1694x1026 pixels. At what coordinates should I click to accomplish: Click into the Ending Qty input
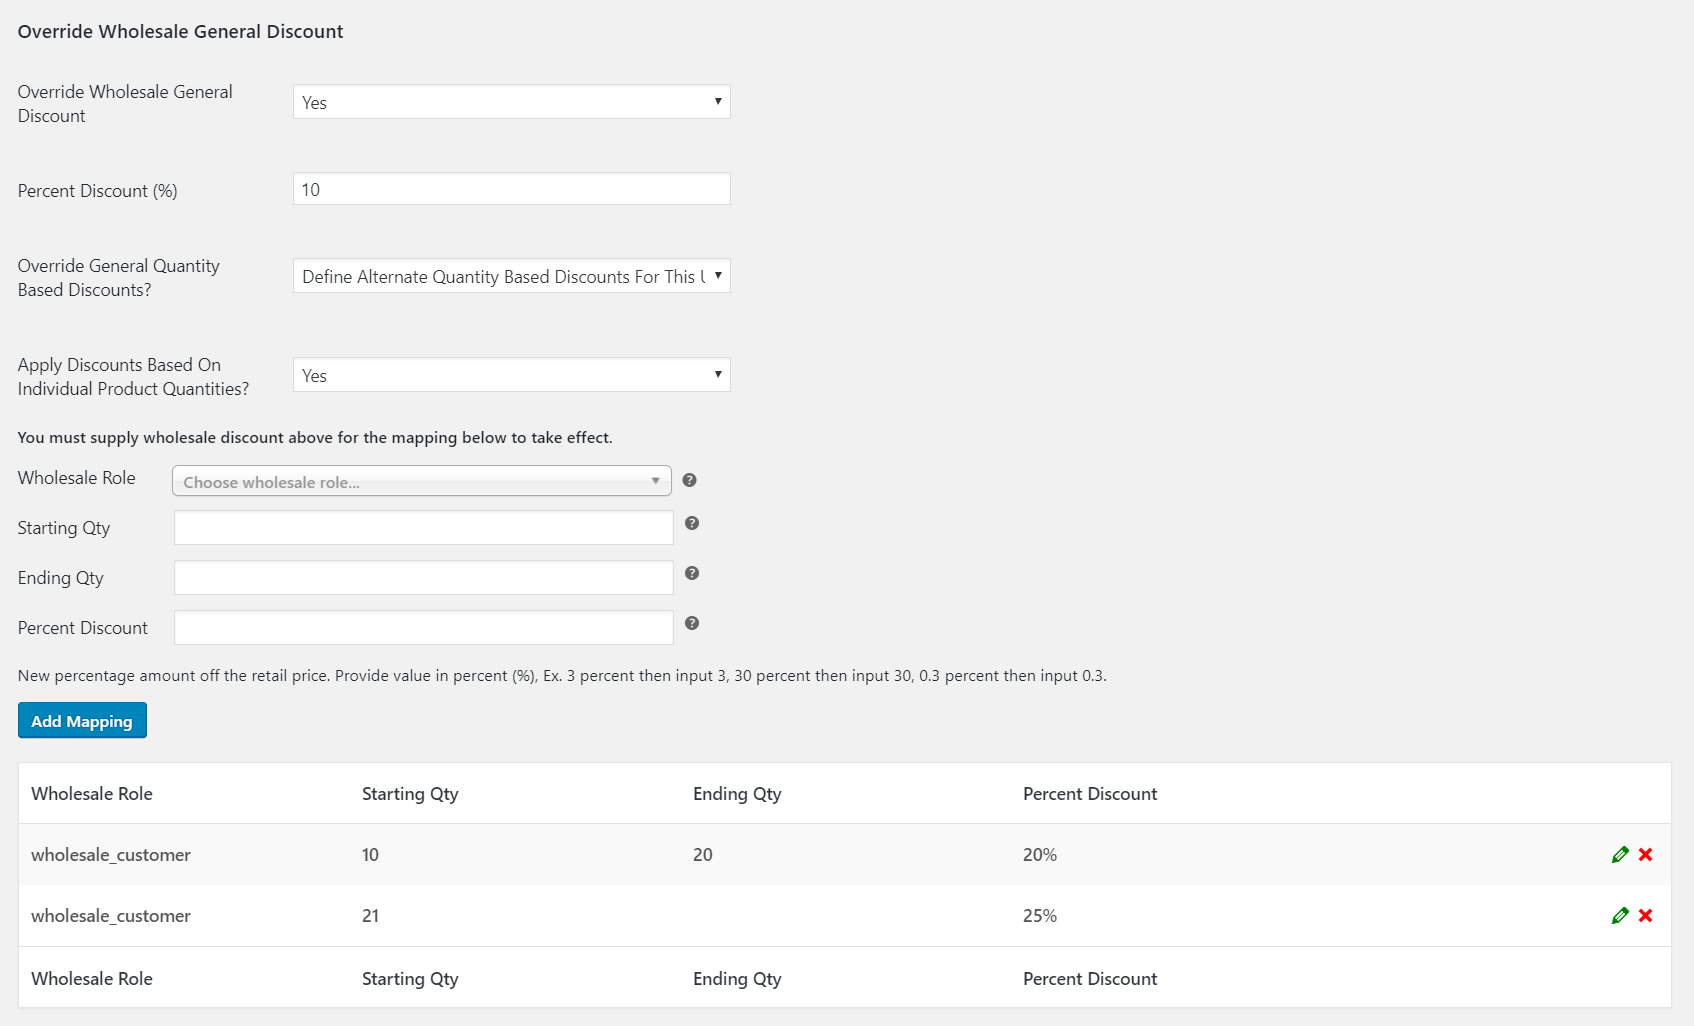coord(423,578)
